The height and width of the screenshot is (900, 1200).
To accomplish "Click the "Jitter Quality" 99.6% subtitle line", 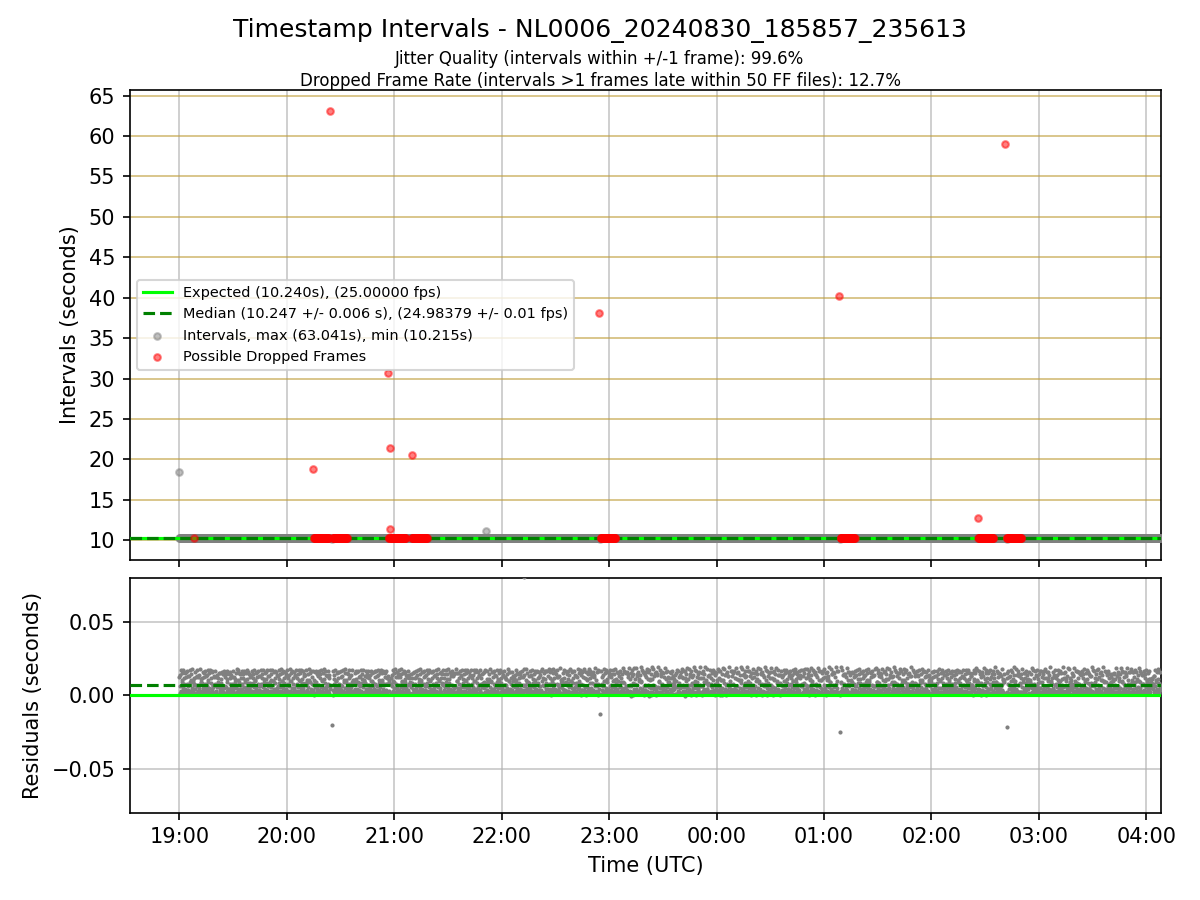I will tap(599, 59).
